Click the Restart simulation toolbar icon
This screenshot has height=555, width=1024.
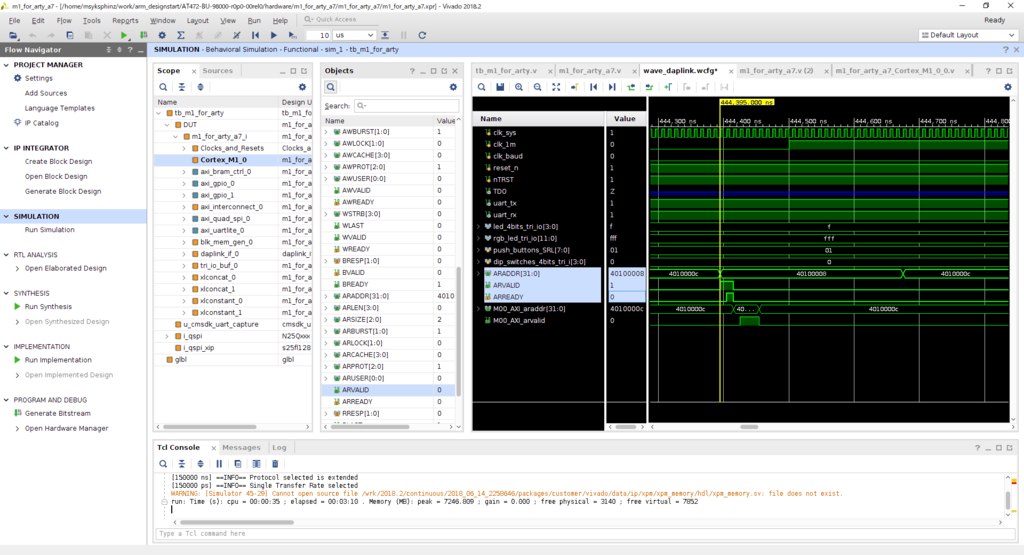click(x=255, y=35)
